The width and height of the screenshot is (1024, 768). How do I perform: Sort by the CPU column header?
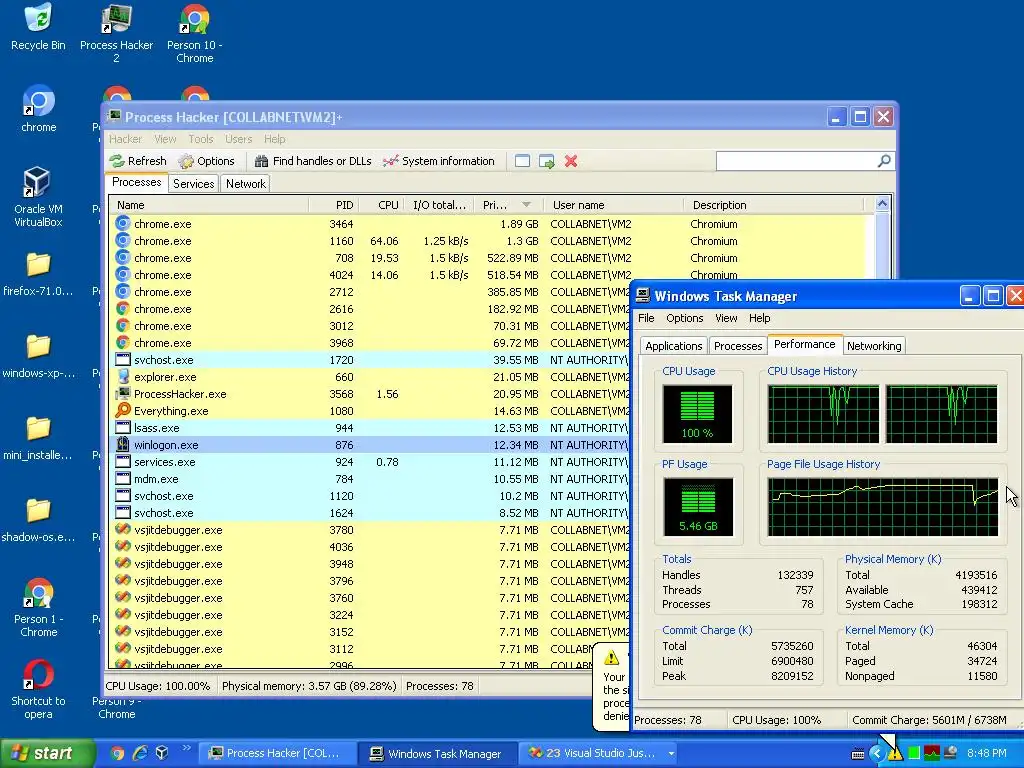(x=381, y=205)
